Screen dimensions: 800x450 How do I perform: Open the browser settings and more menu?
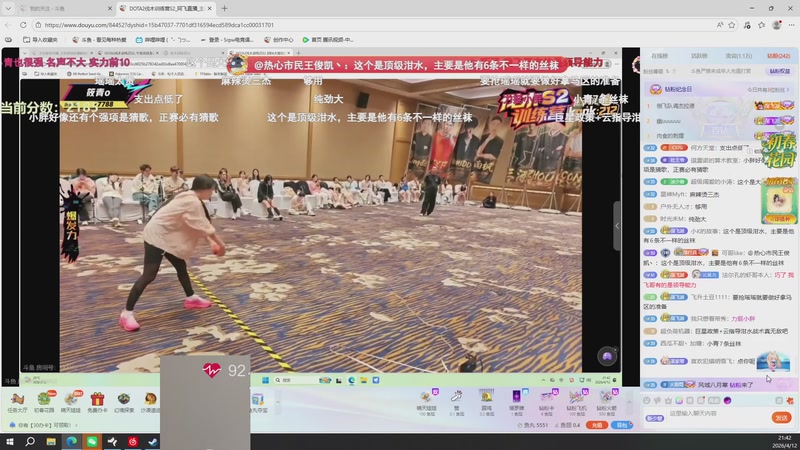pos(791,24)
